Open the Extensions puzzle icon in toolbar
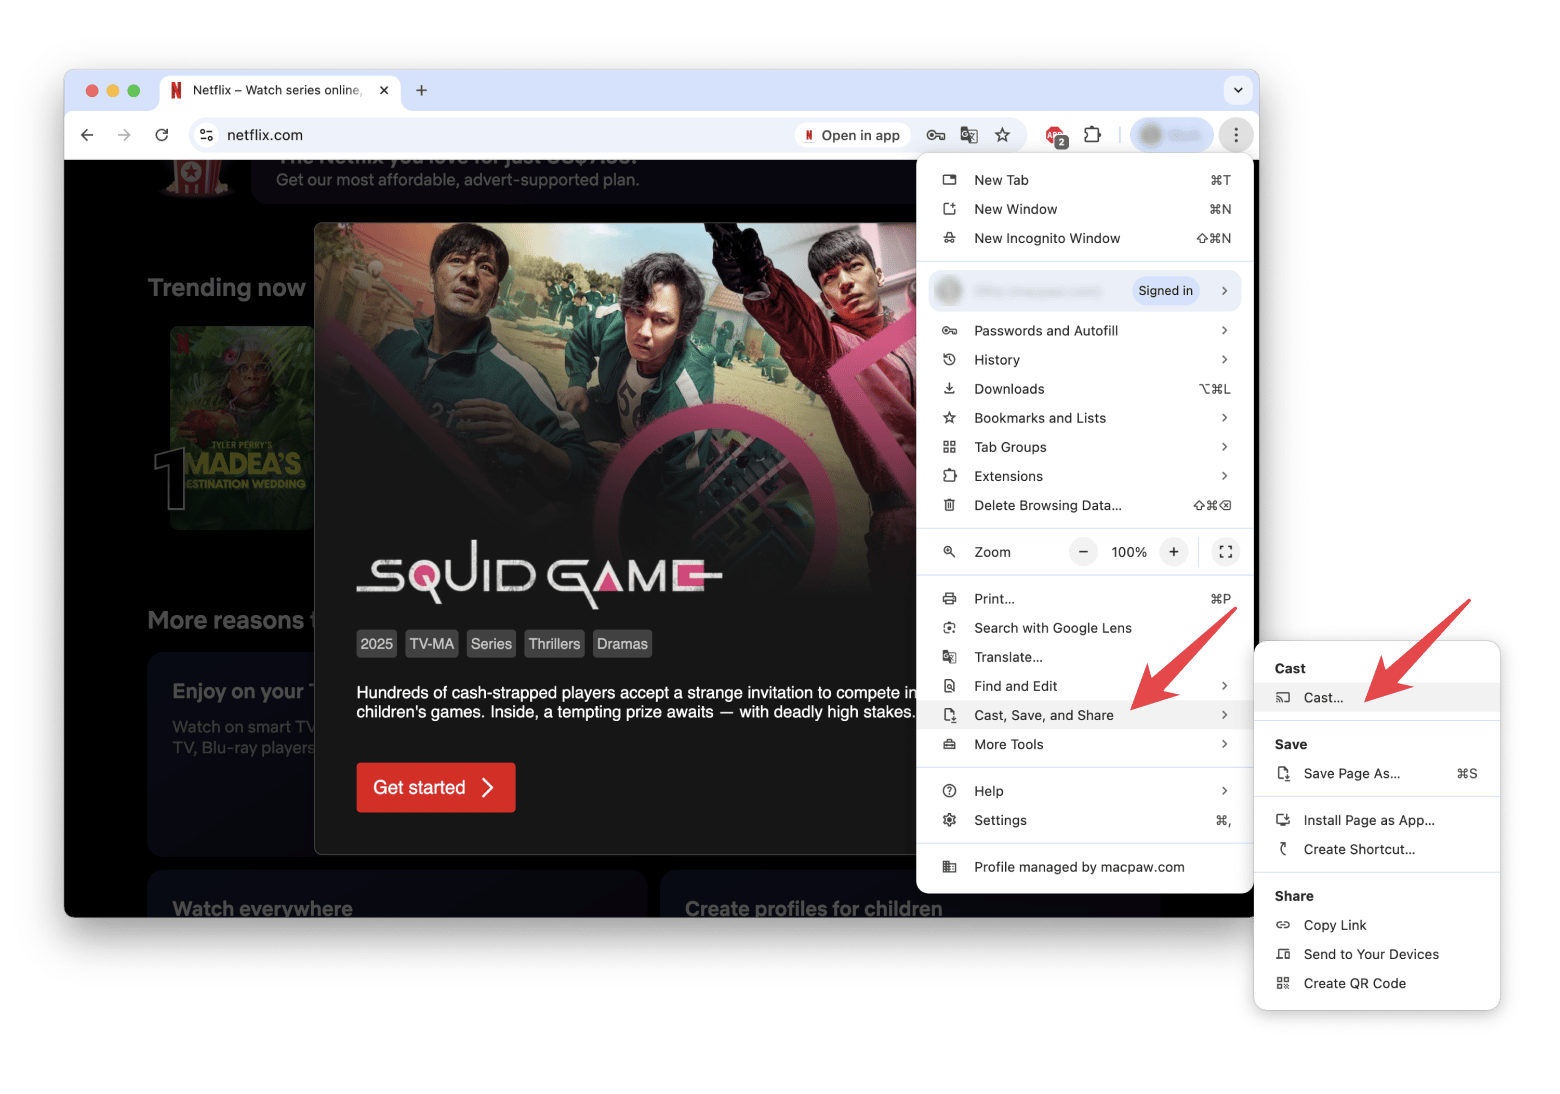1560x1094 pixels. tap(1092, 135)
